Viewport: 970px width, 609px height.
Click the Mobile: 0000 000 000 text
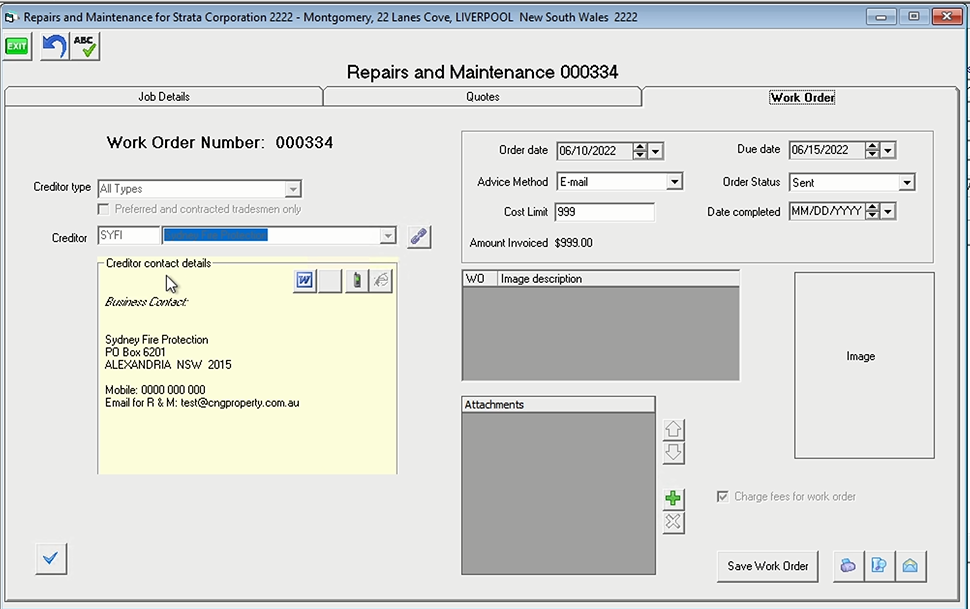(155, 390)
